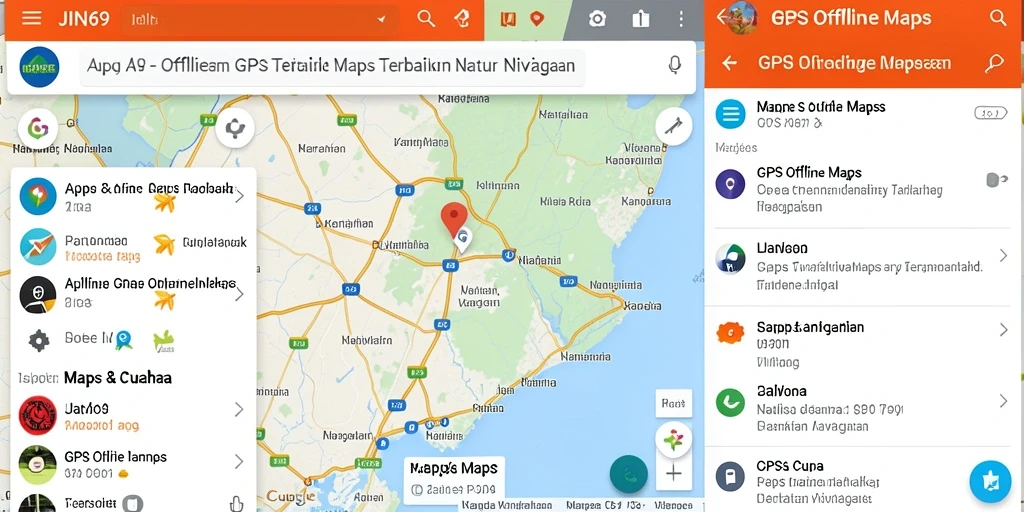Image resolution: width=1024 pixels, height=512 pixels.
Task: Open the map book icon in the top bar
Action: point(508,19)
